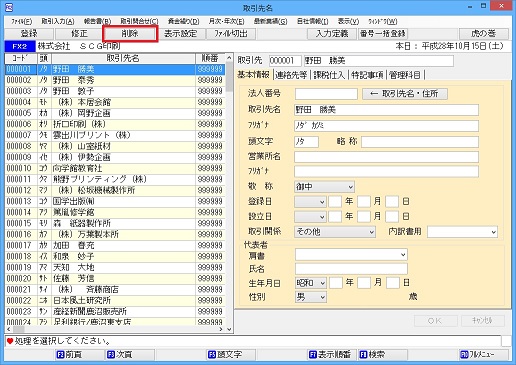
Task: Open search with the F8 検索 button
Action: [x=382, y=354]
